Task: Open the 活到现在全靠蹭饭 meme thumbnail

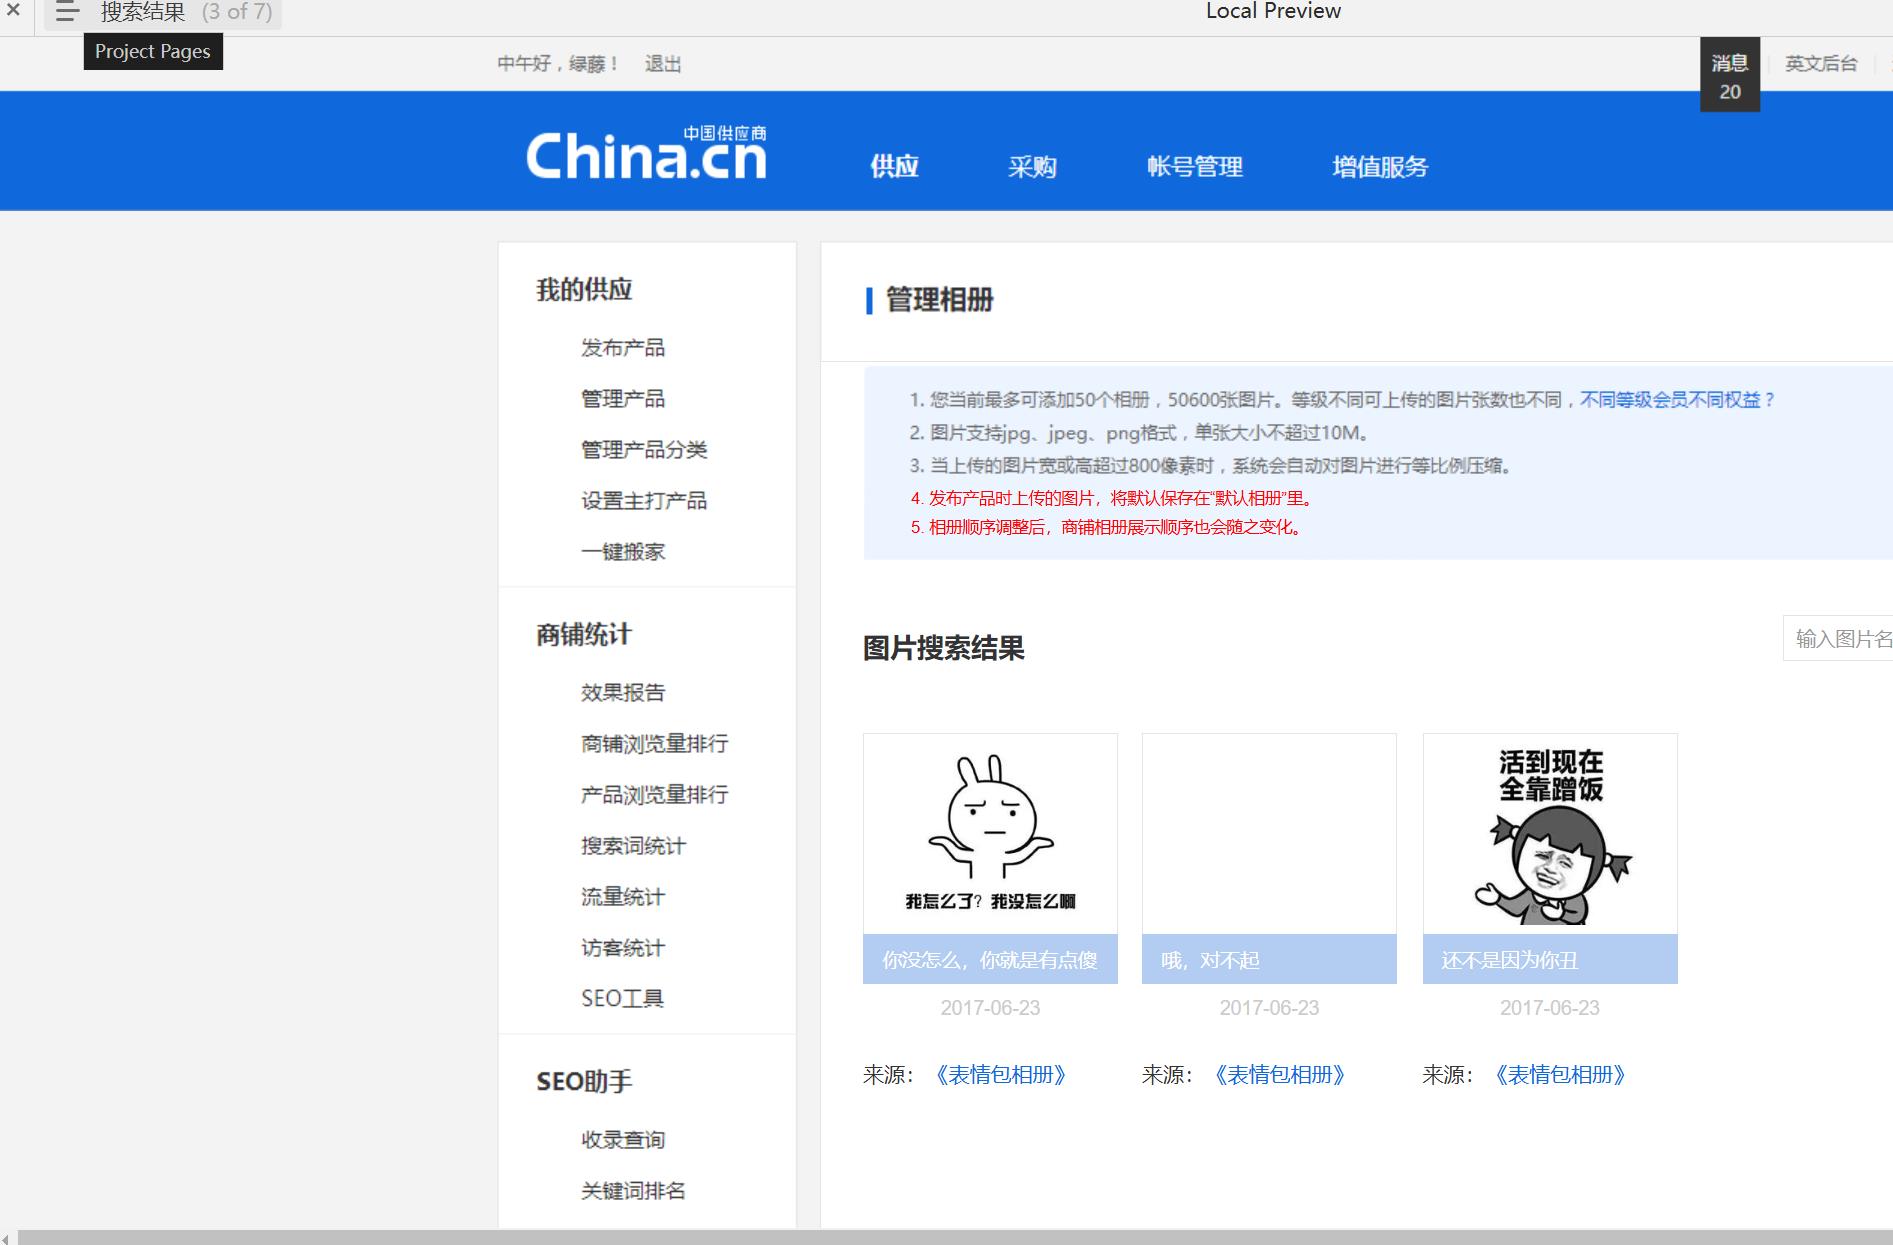Action: point(1550,834)
